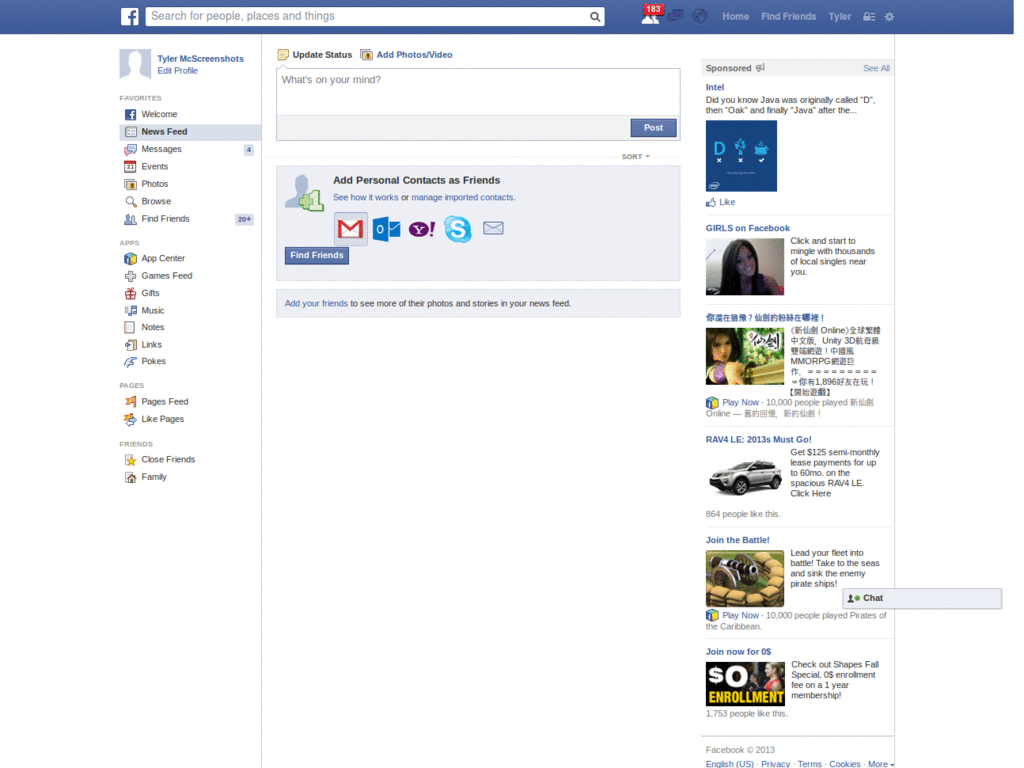Expand the More footer dropdown

pos(880,763)
